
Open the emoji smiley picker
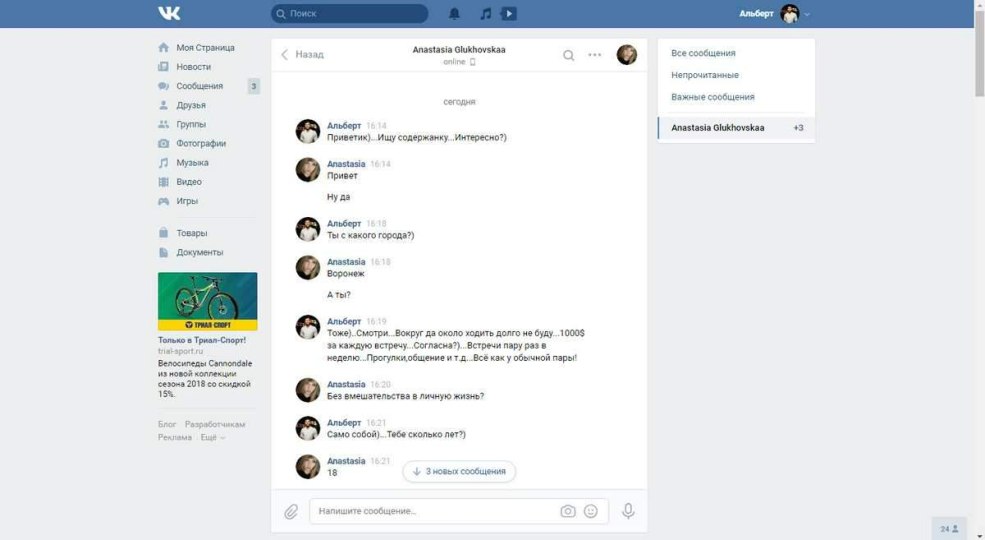click(x=591, y=511)
